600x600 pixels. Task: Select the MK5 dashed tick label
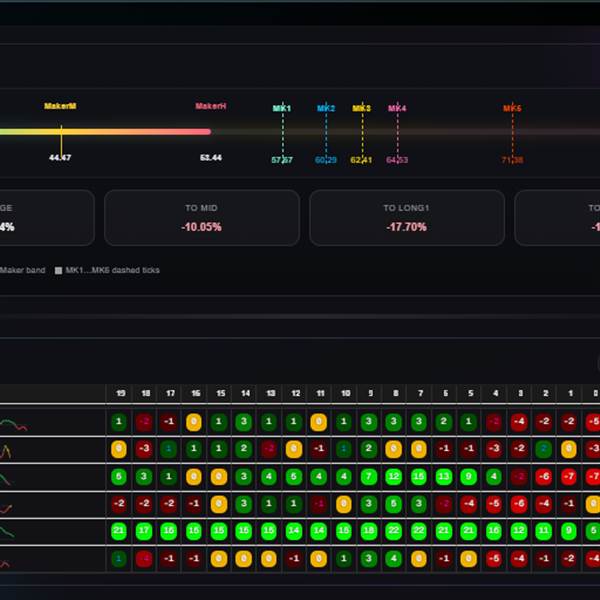pos(512,108)
